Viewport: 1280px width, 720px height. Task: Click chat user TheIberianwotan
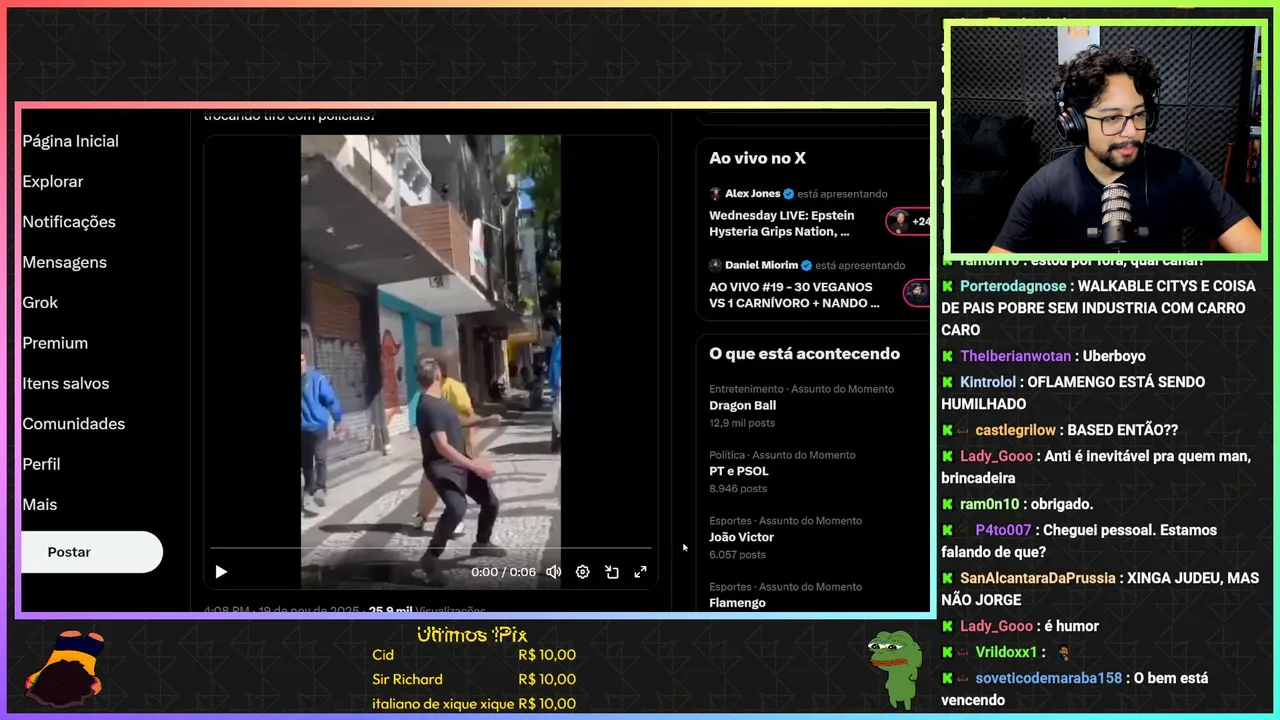tap(1017, 356)
